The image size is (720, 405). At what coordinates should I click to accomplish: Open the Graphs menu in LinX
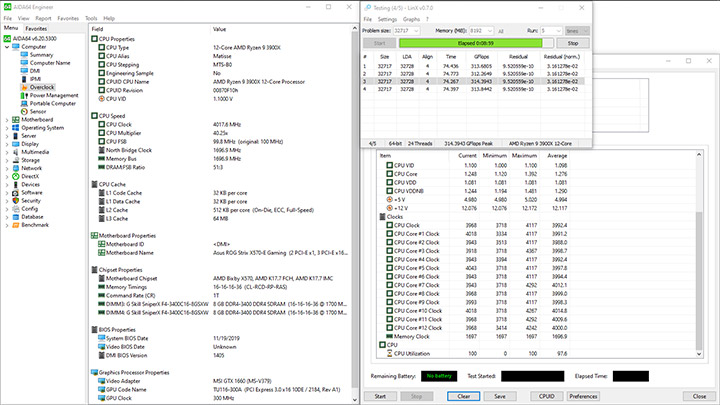tap(411, 19)
